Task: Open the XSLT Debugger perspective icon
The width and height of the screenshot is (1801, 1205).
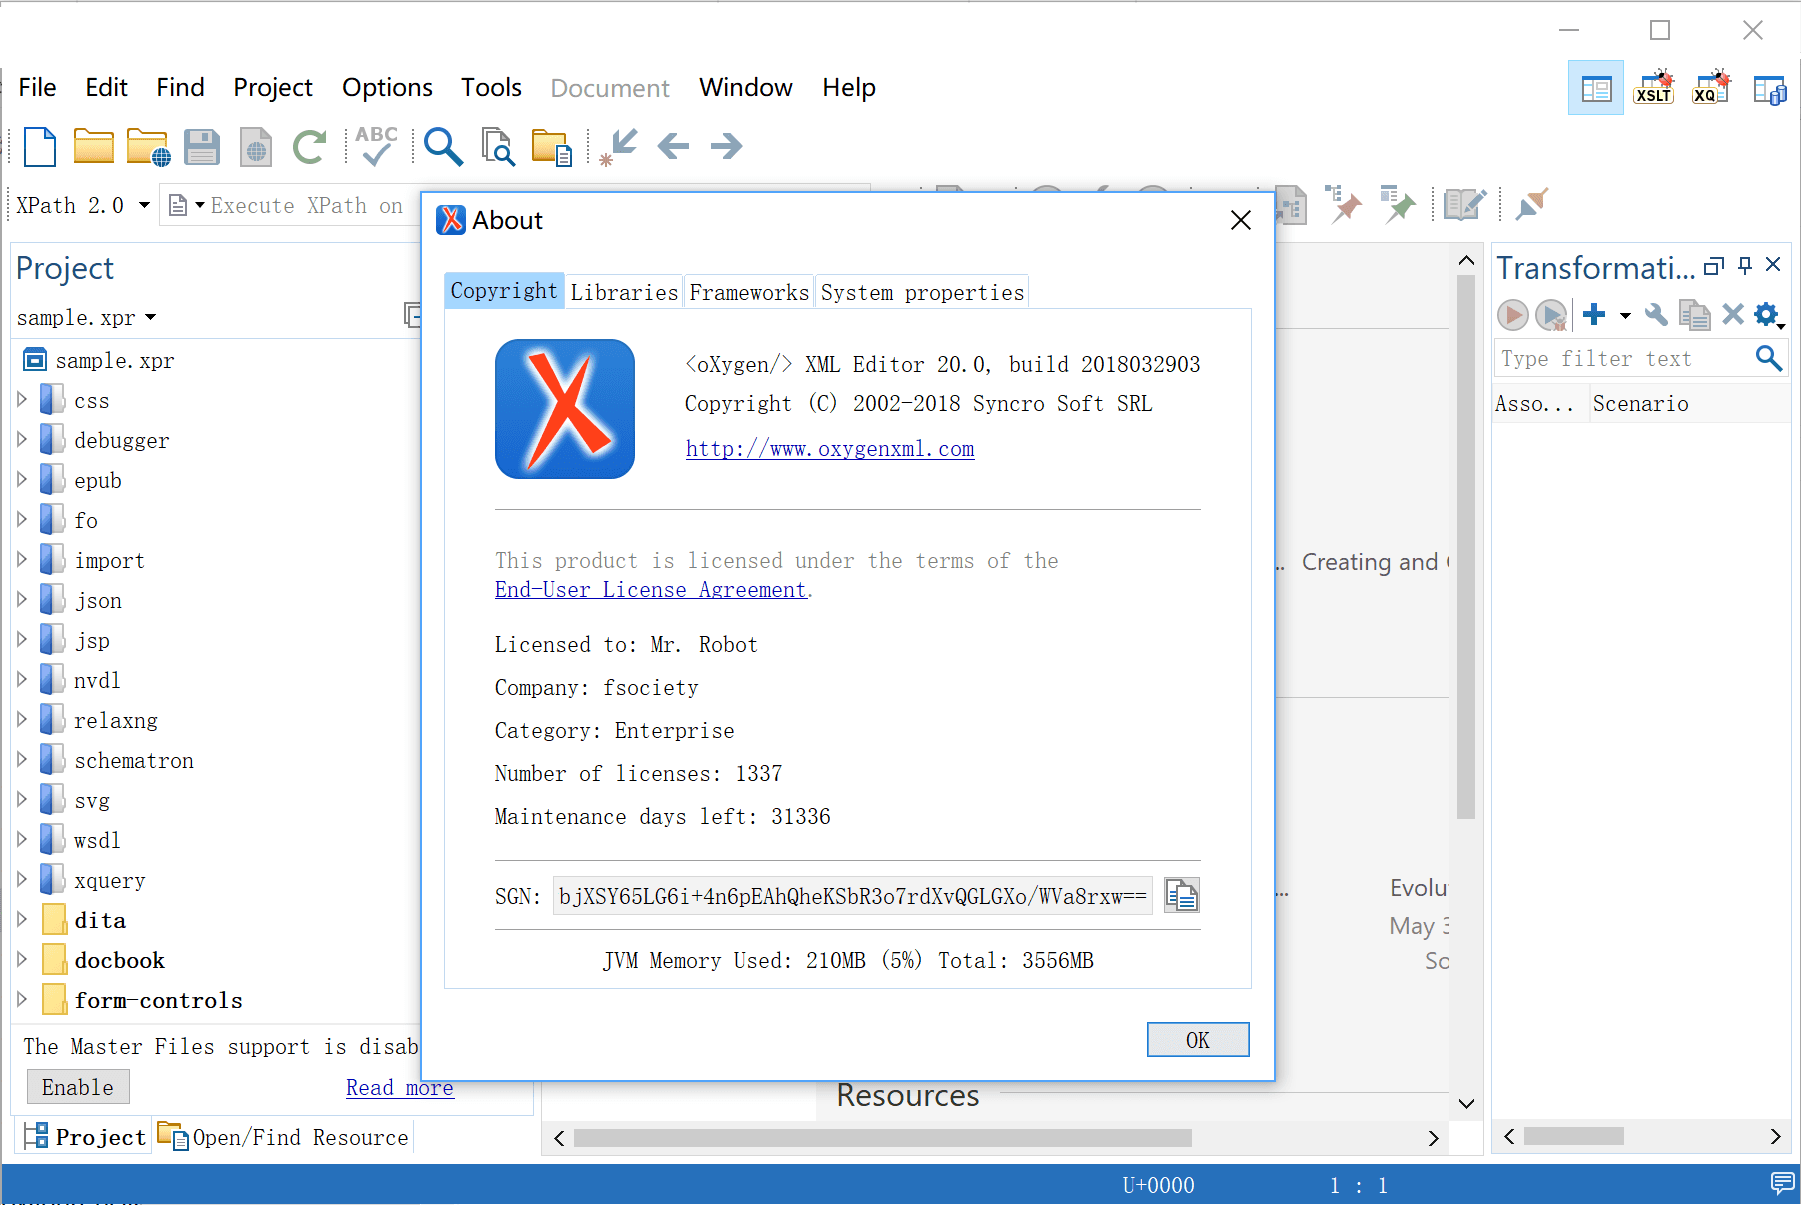Action: coord(1653,88)
